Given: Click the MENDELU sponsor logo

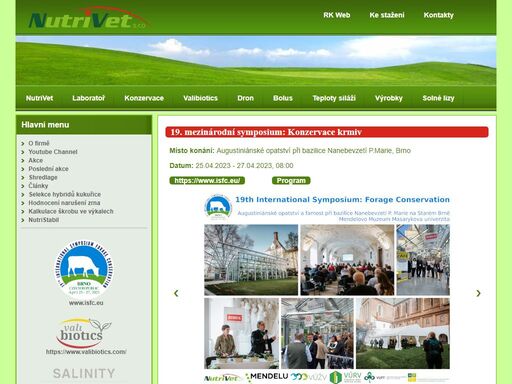Looking at the screenshot, I should 267,377.
